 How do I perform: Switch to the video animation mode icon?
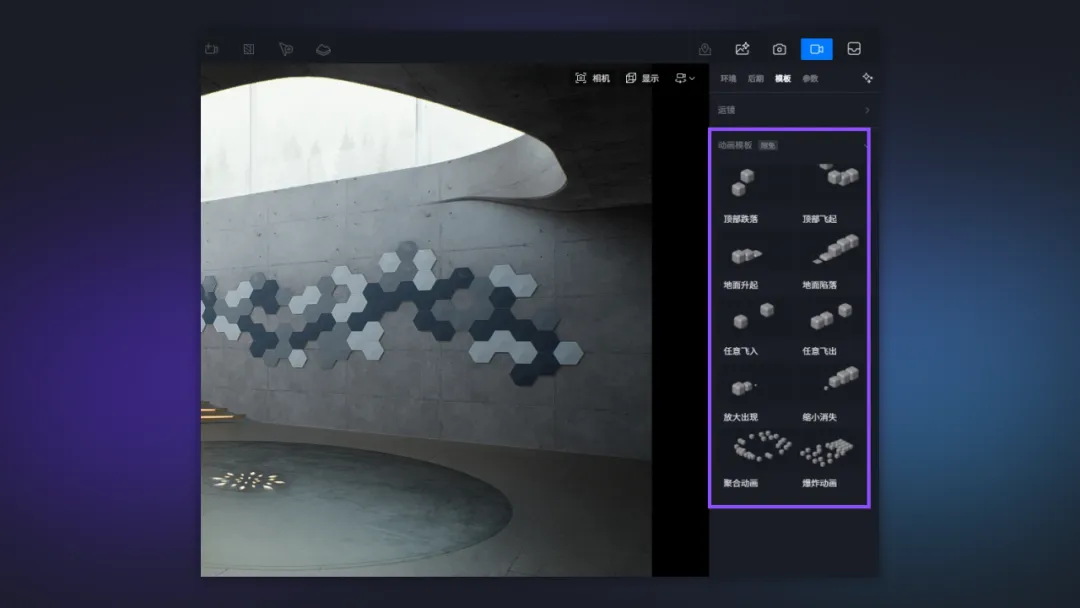tap(816, 49)
